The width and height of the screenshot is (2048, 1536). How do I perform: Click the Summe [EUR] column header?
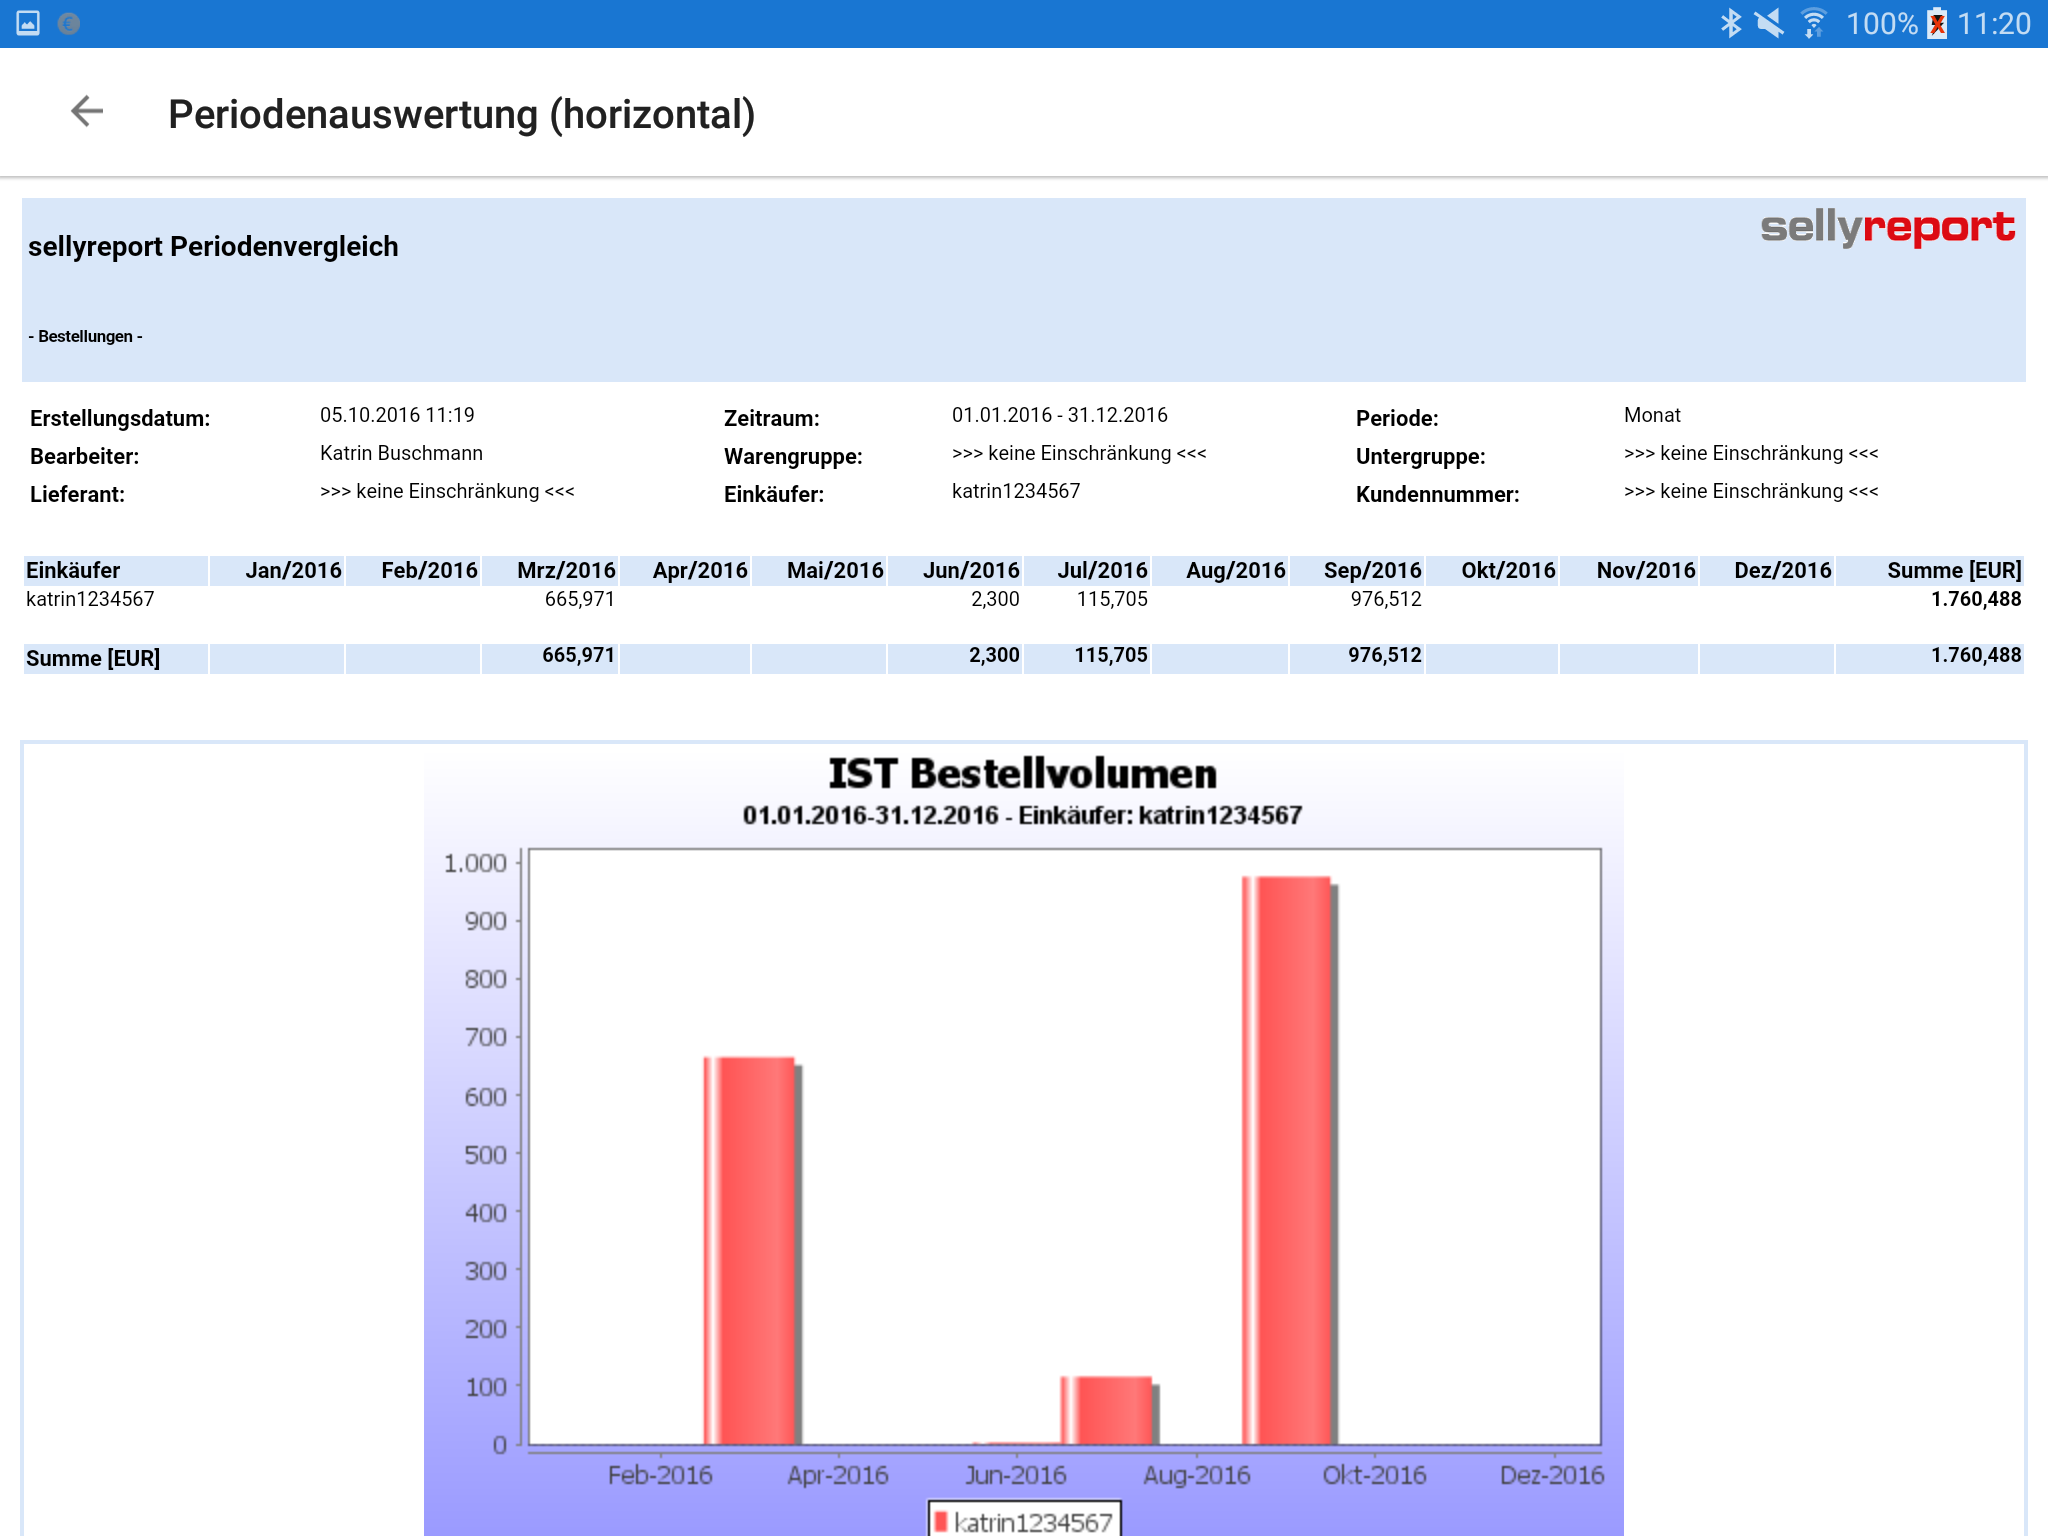[1953, 570]
